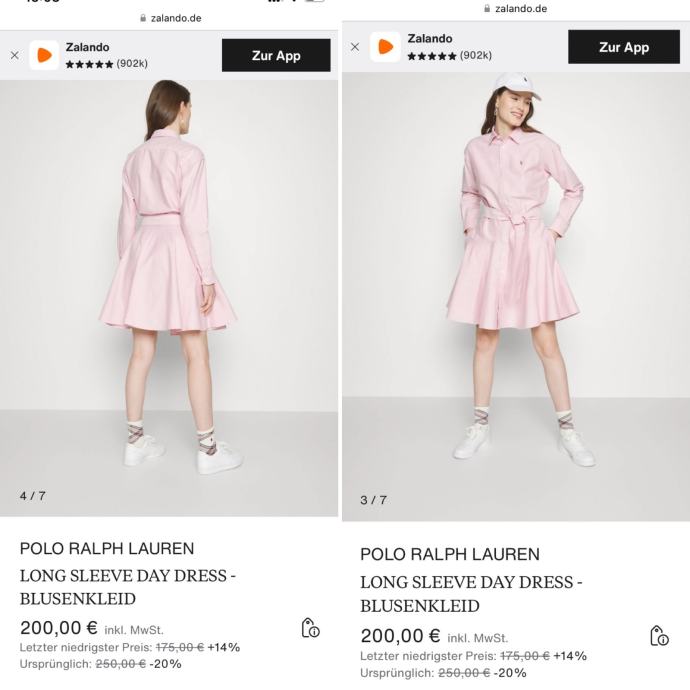Viewport: 690px width, 690px height.
Task: Open Polo Ralph Lauren brand link on right
Action: 449,554
